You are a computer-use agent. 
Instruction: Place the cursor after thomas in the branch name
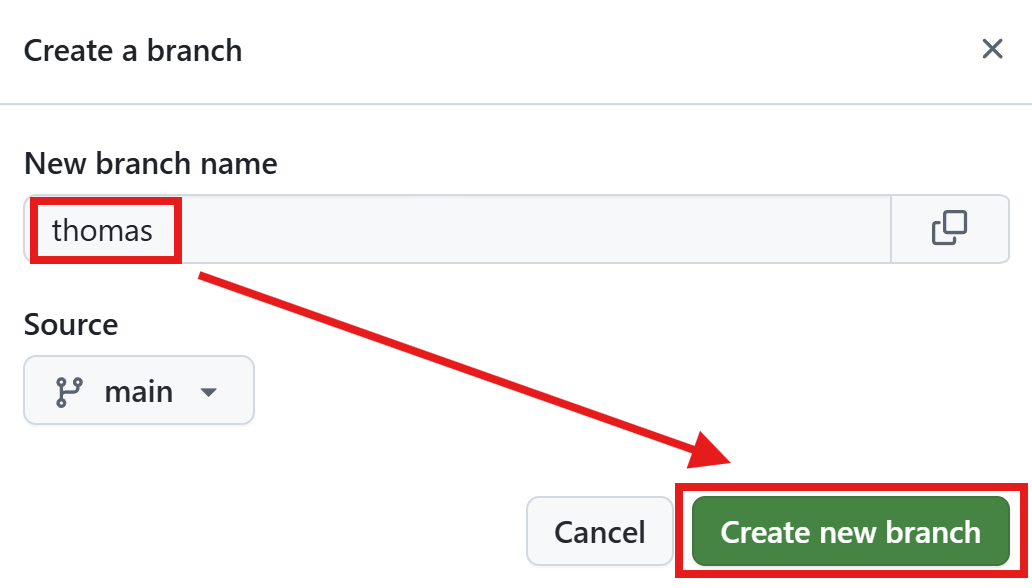pyautogui.click(x=156, y=231)
